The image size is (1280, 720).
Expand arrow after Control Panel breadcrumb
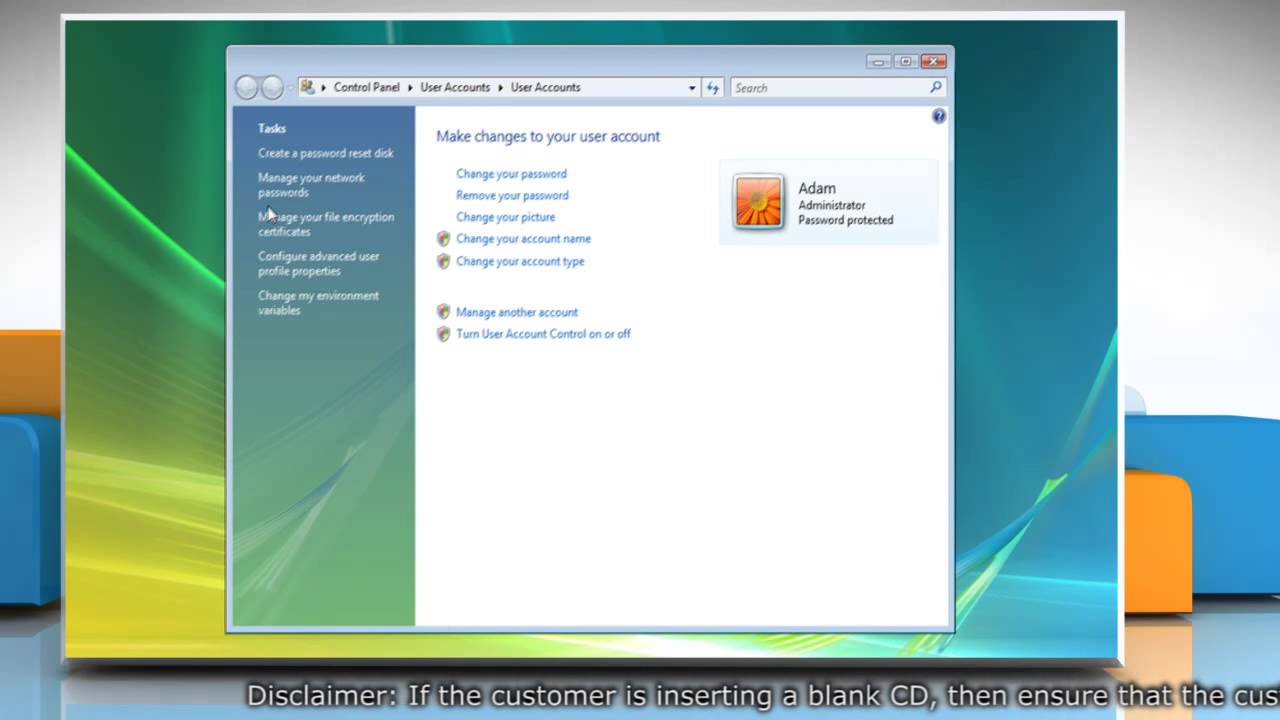(x=410, y=88)
